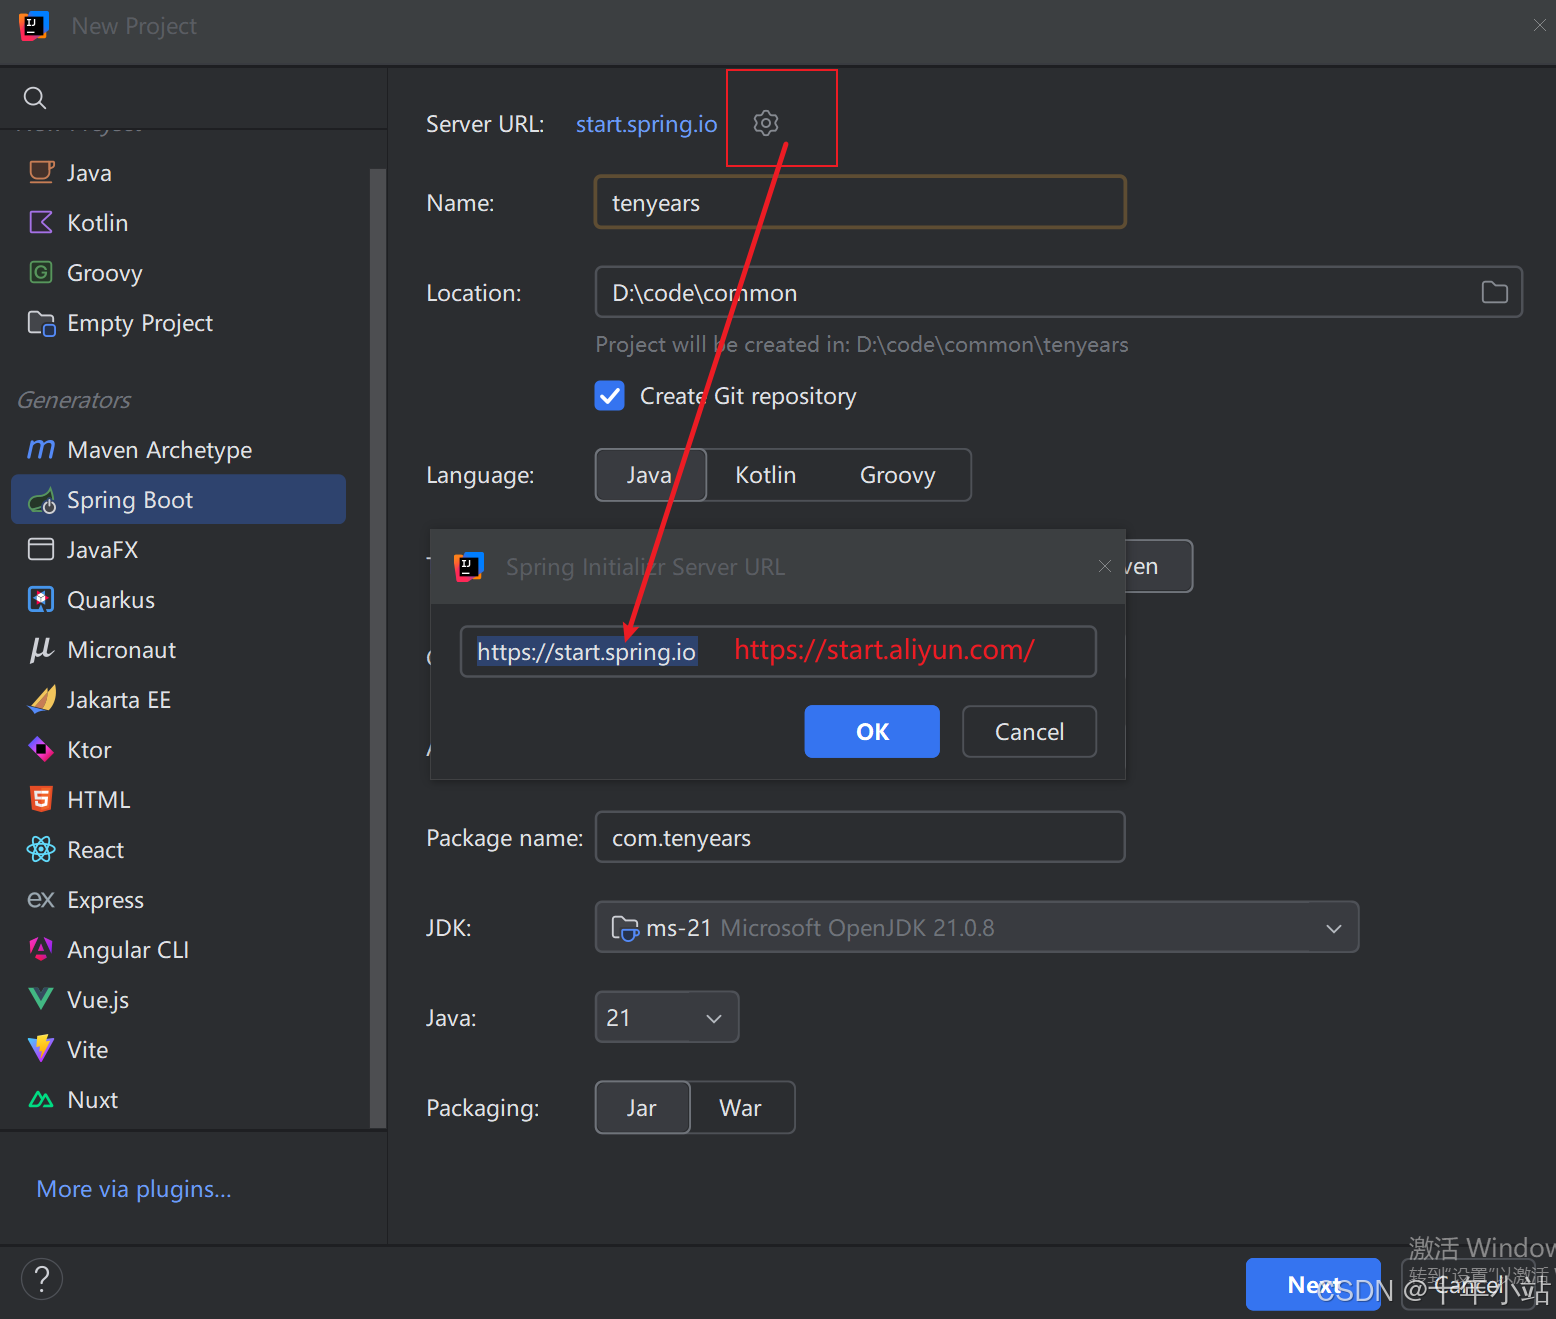The width and height of the screenshot is (1556, 1319).
Task: Click the Express ex icon
Action: click(x=41, y=899)
